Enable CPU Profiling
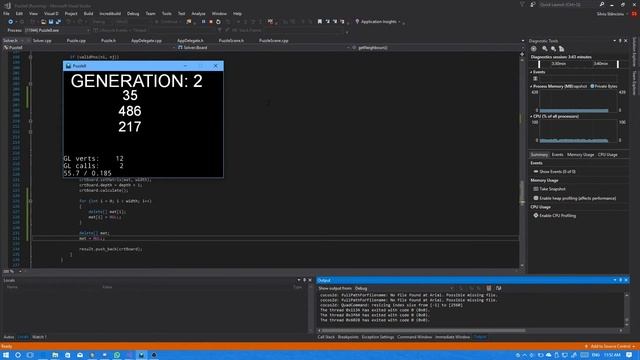The image size is (640, 360). (x=555, y=216)
